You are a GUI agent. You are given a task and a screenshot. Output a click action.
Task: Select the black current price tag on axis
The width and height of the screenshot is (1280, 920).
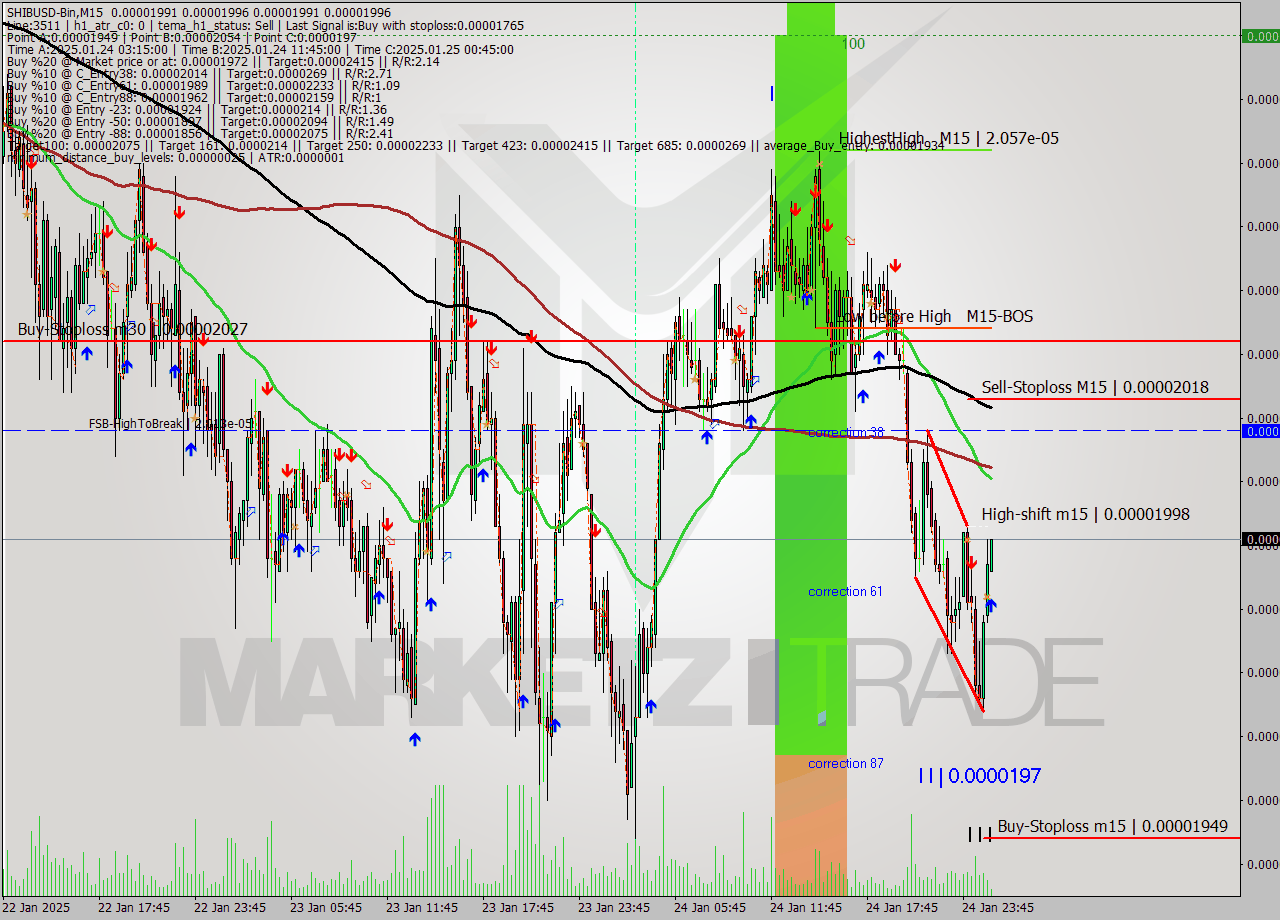(1260, 539)
